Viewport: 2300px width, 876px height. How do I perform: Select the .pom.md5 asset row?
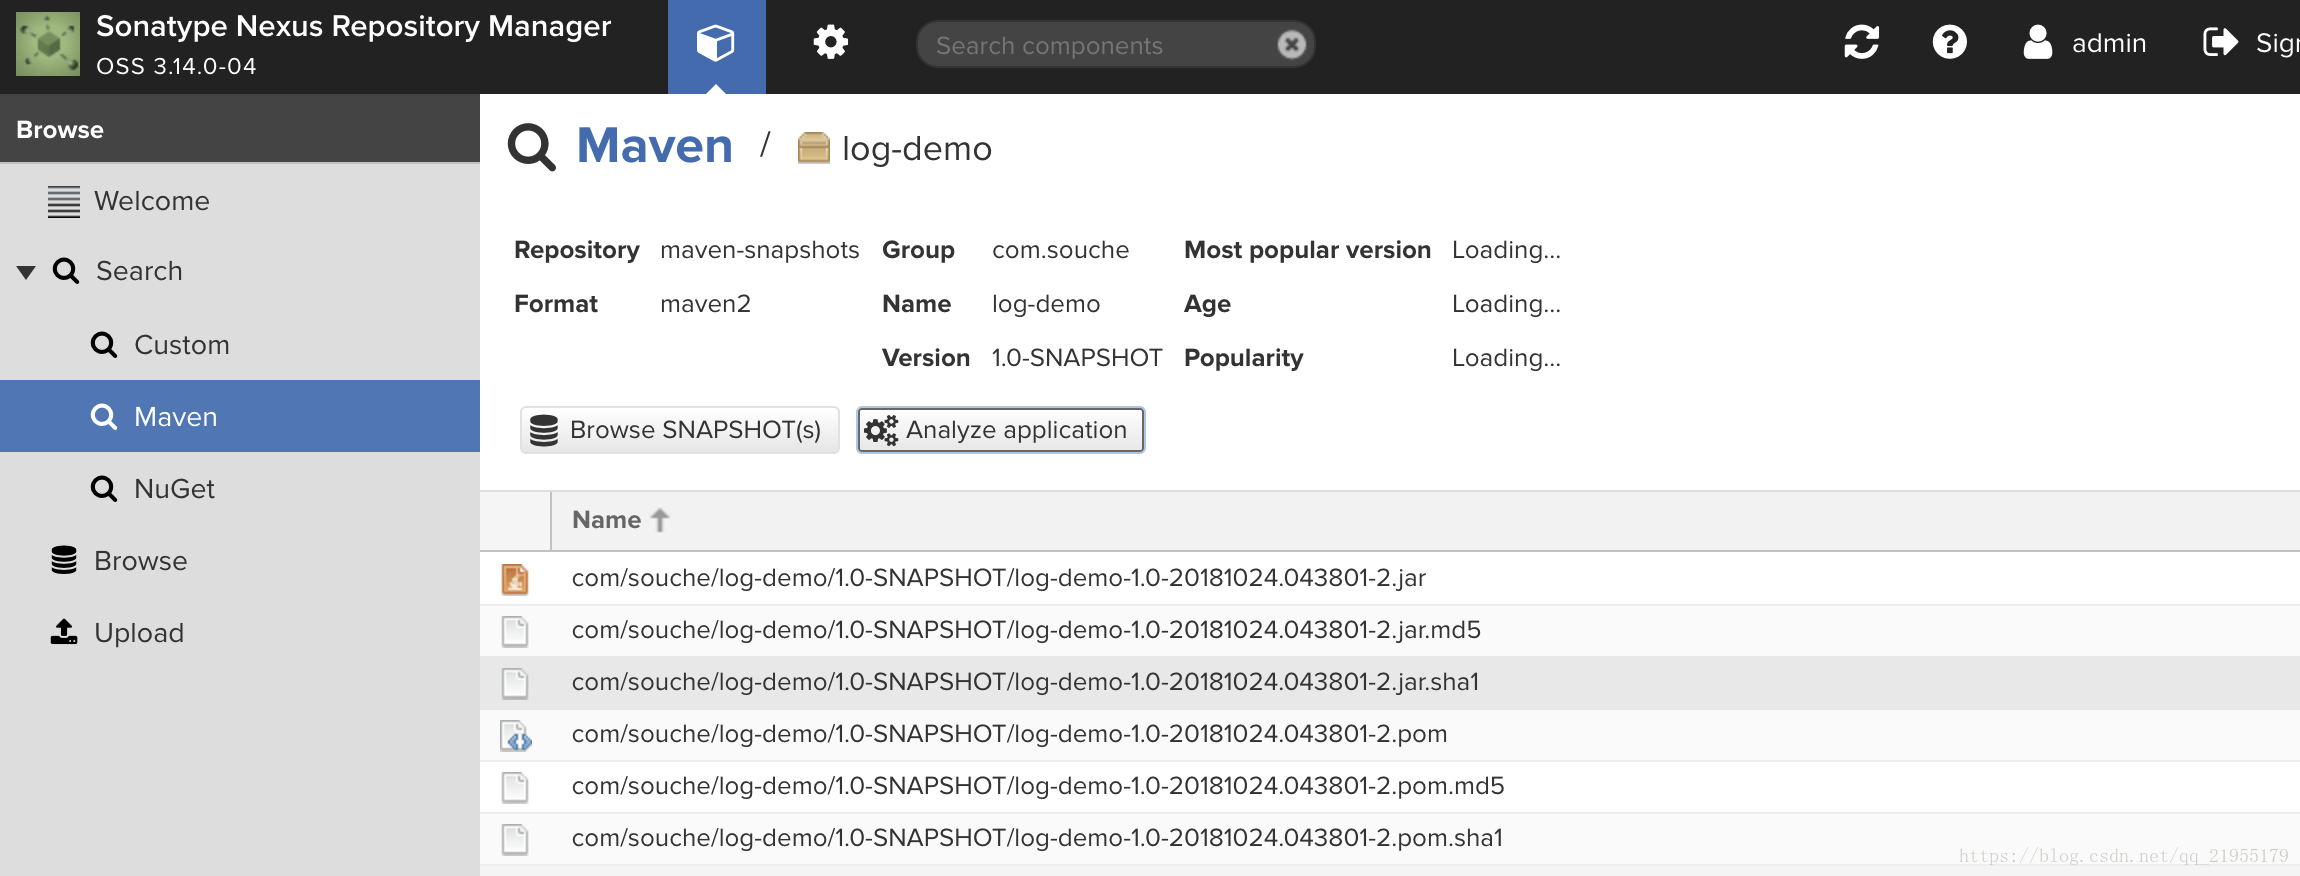[x=1390, y=786]
